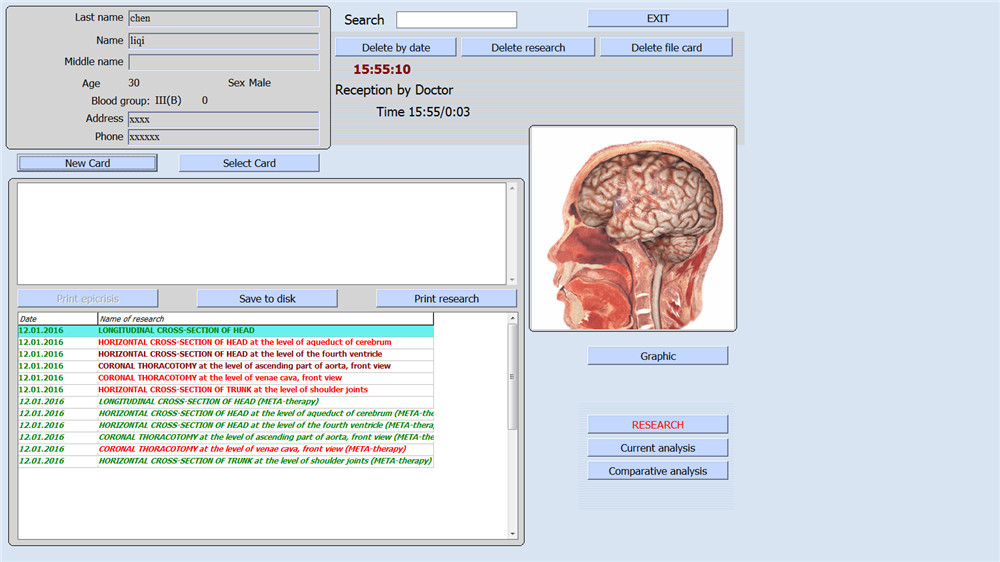This screenshot has height=562, width=1000.
Task: Select CORONAL THORACOTOMY venae cava row
Action: coord(226,378)
